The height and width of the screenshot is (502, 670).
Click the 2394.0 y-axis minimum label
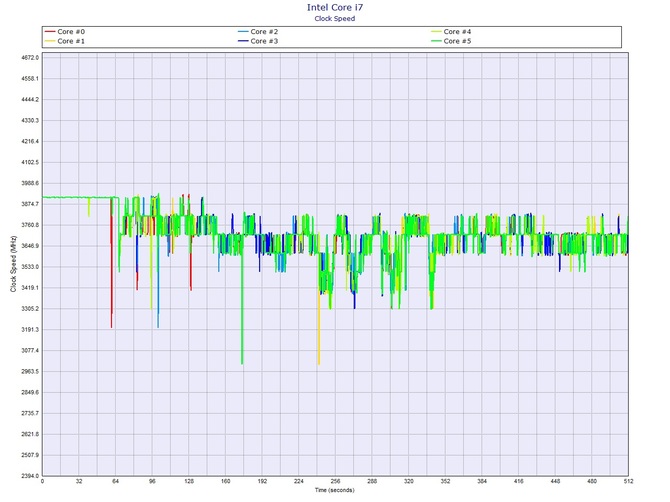pyautogui.click(x=30, y=476)
